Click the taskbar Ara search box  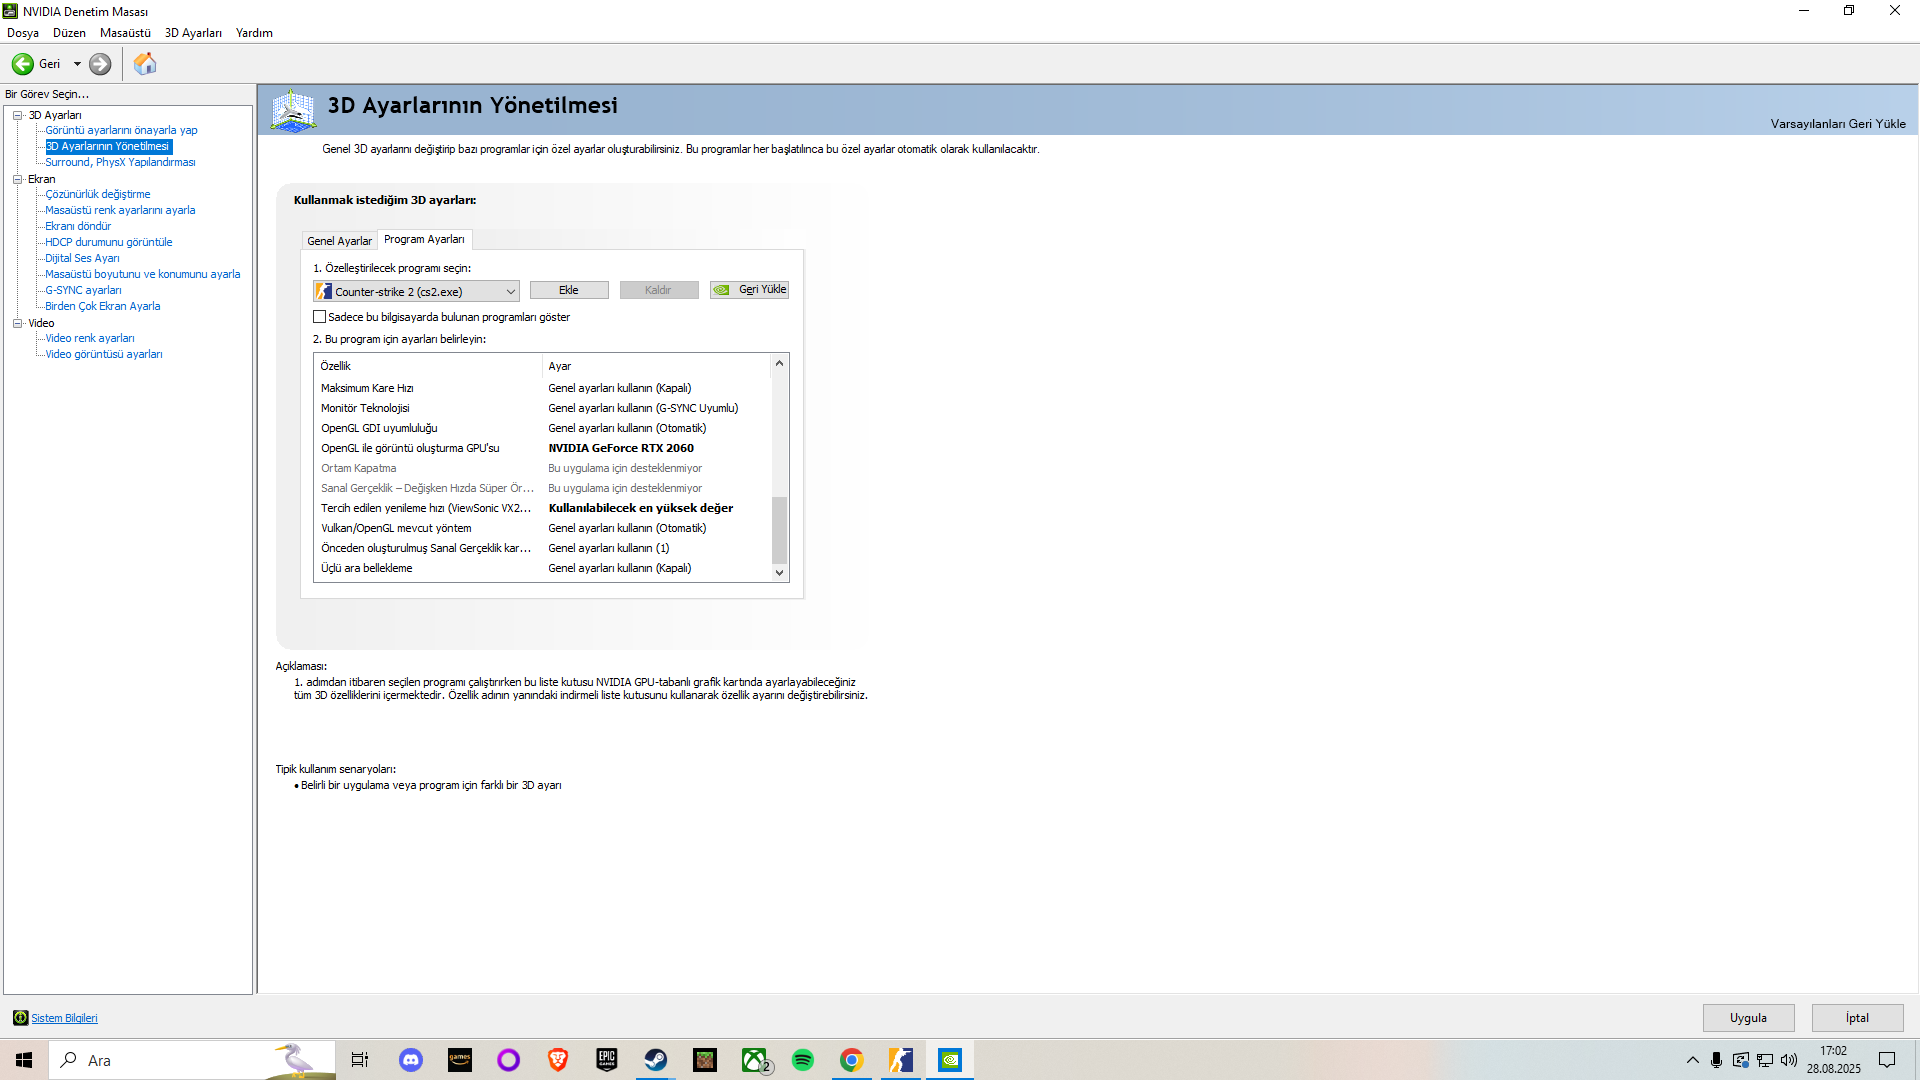click(192, 1060)
